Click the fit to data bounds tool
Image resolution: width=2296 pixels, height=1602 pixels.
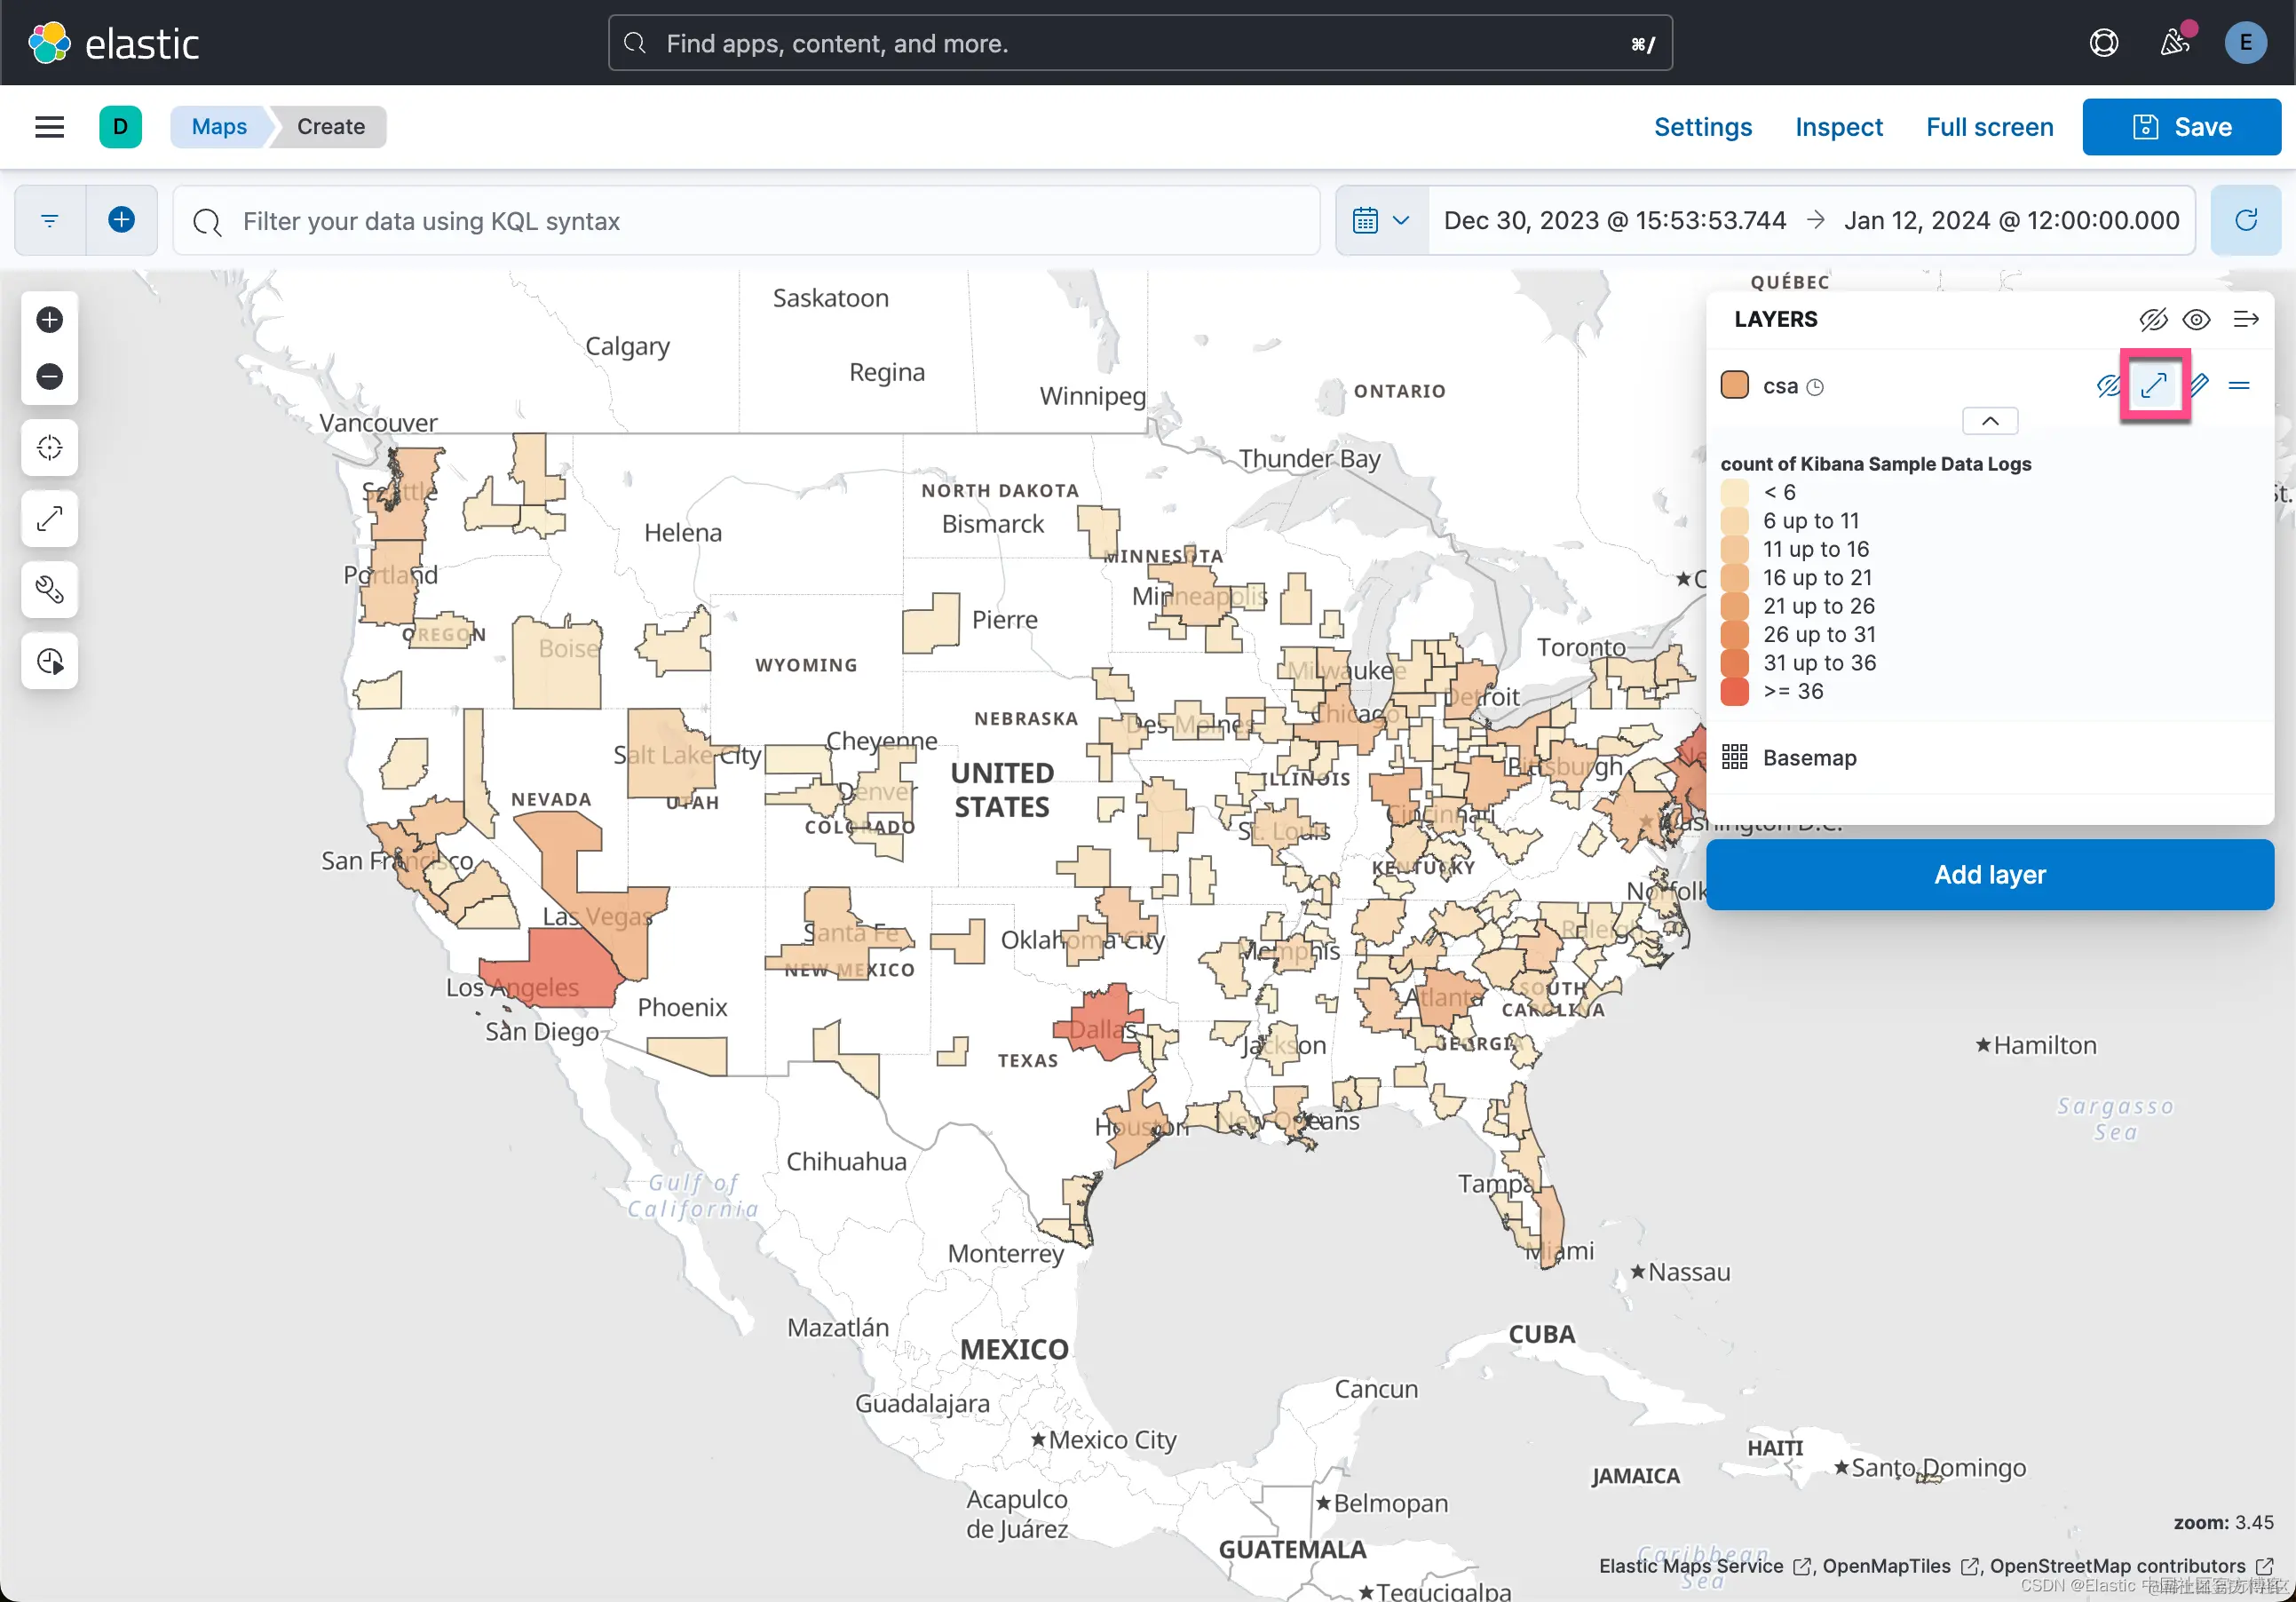(x=49, y=519)
